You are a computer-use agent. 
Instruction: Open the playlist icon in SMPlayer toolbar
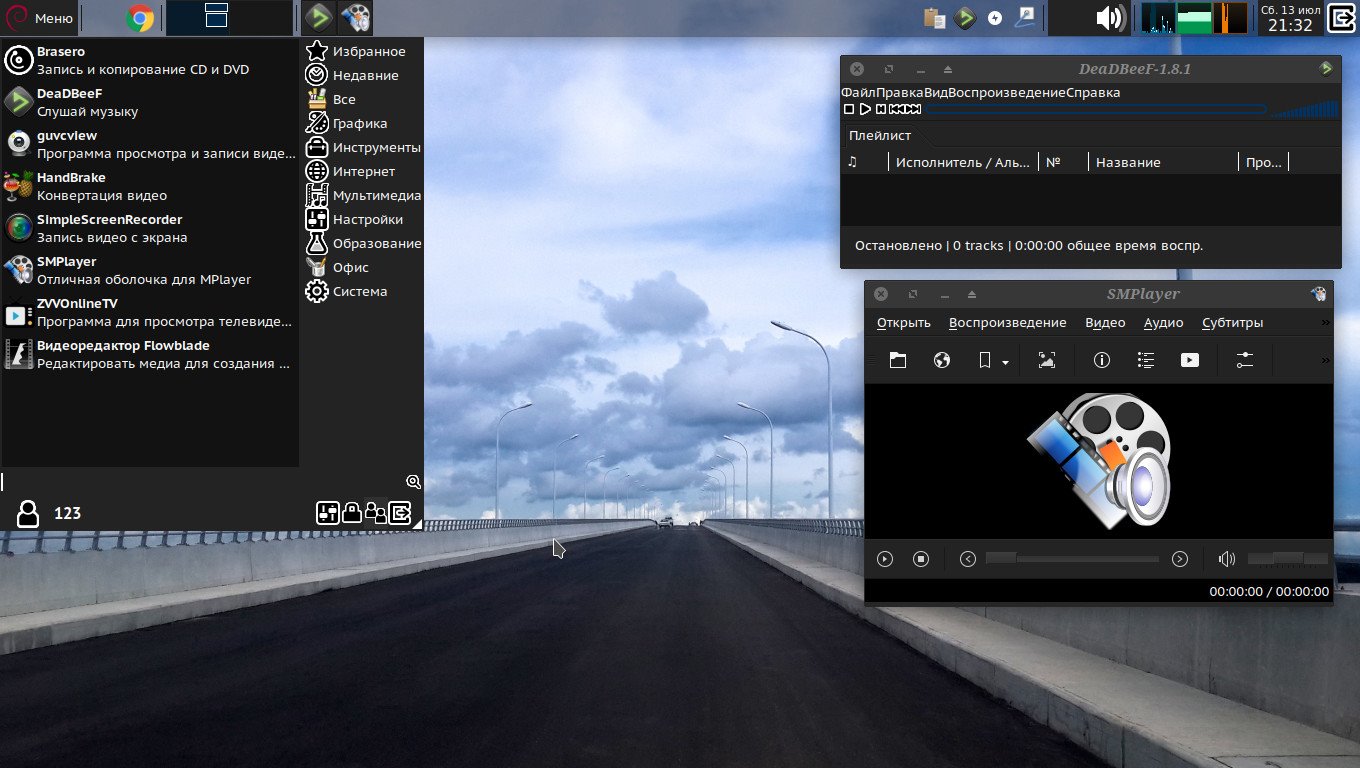click(1146, 360)
